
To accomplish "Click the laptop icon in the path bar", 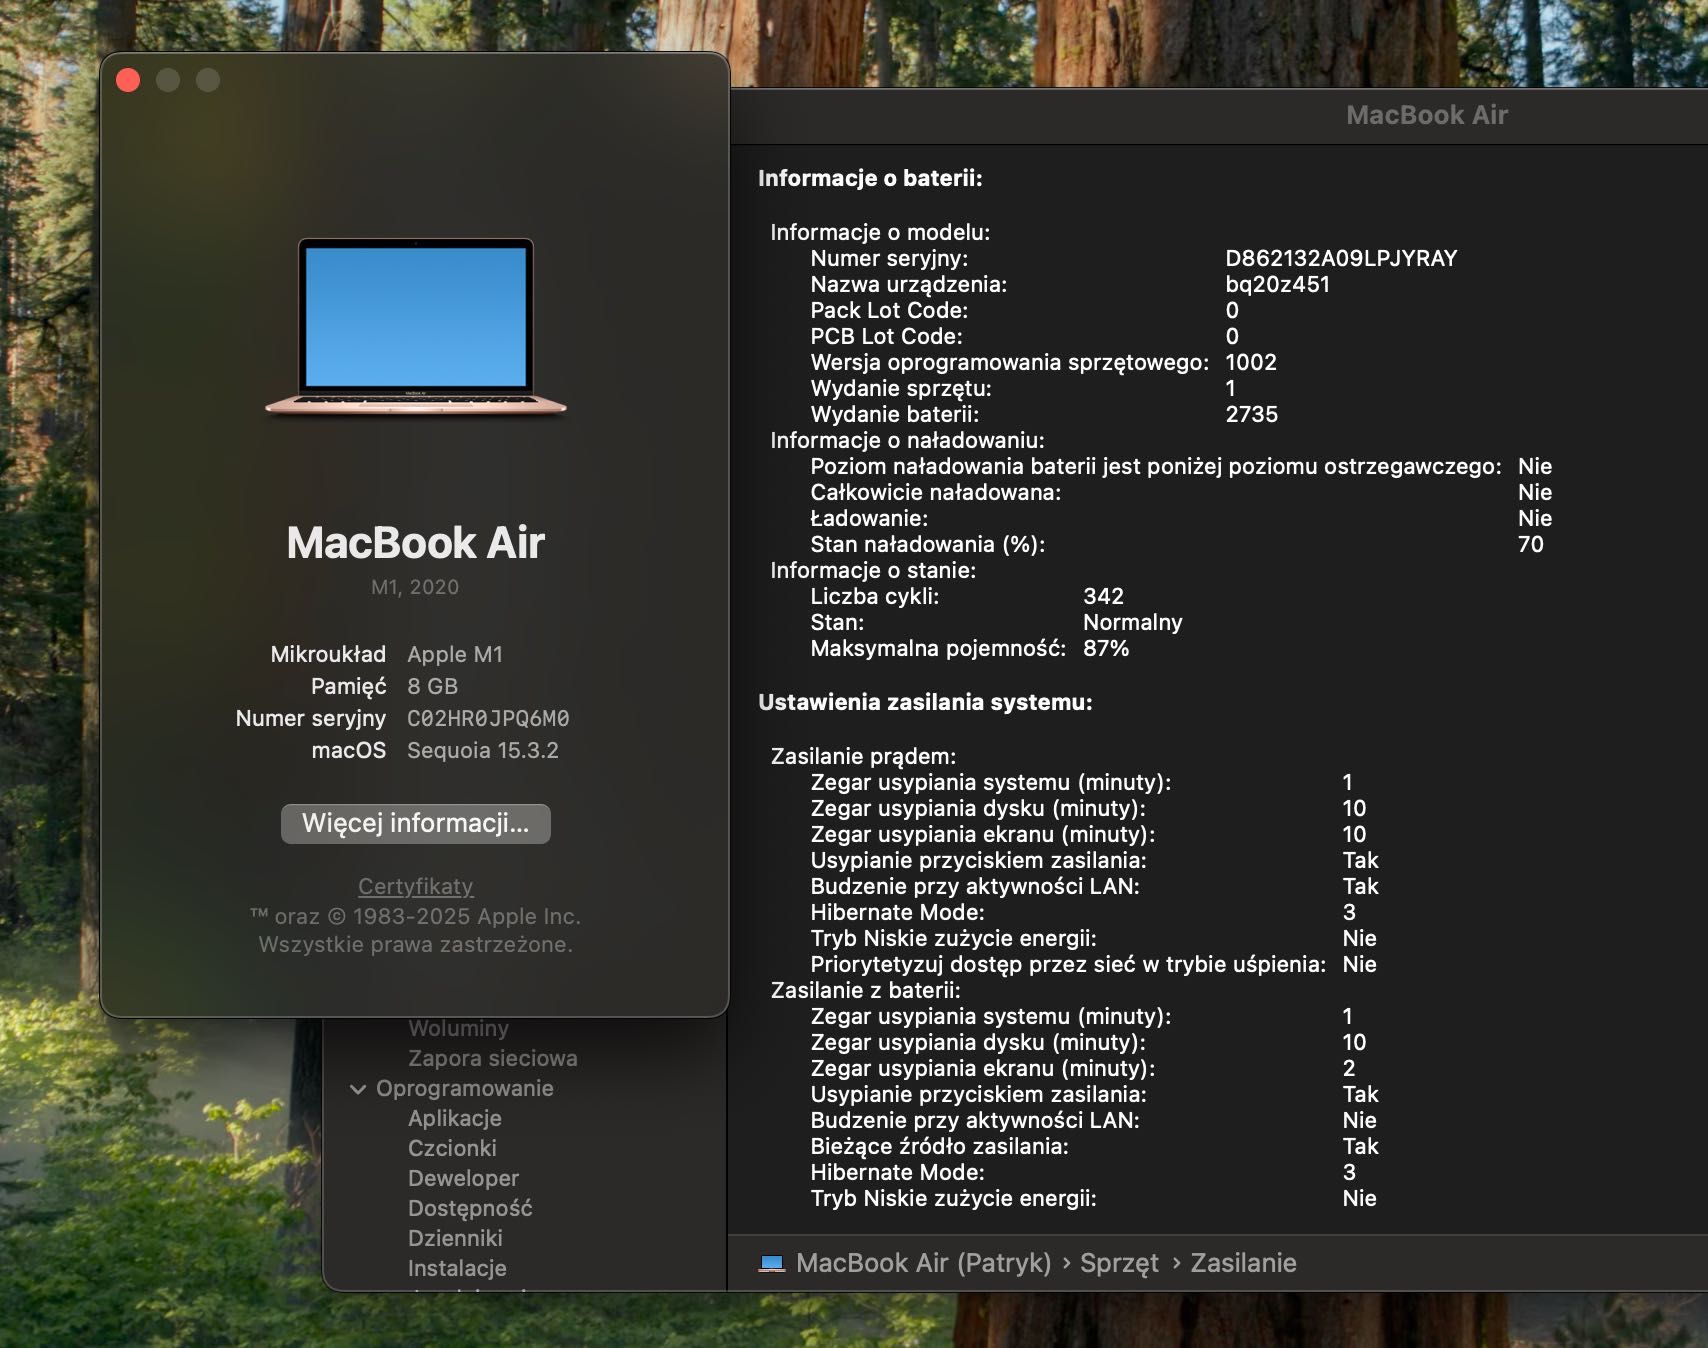I will (772, 1263).
